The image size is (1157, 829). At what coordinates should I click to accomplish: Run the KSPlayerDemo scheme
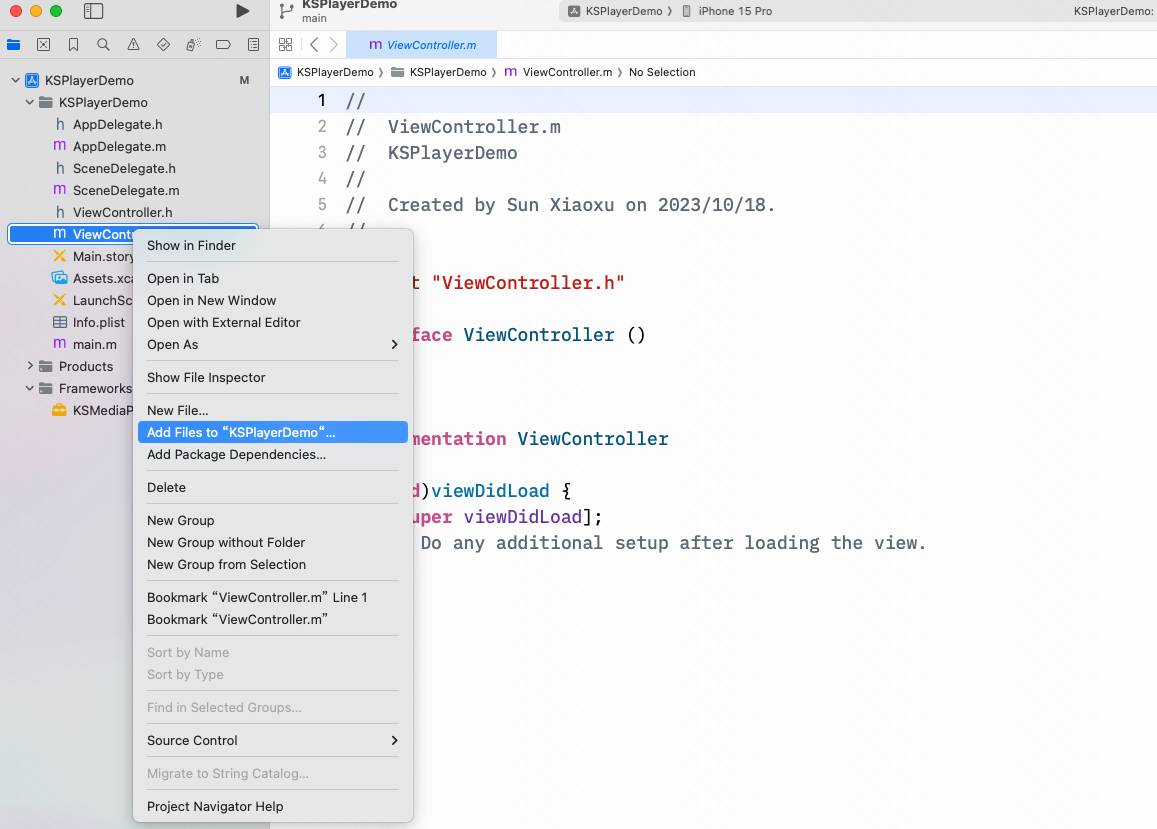(242, 11)
